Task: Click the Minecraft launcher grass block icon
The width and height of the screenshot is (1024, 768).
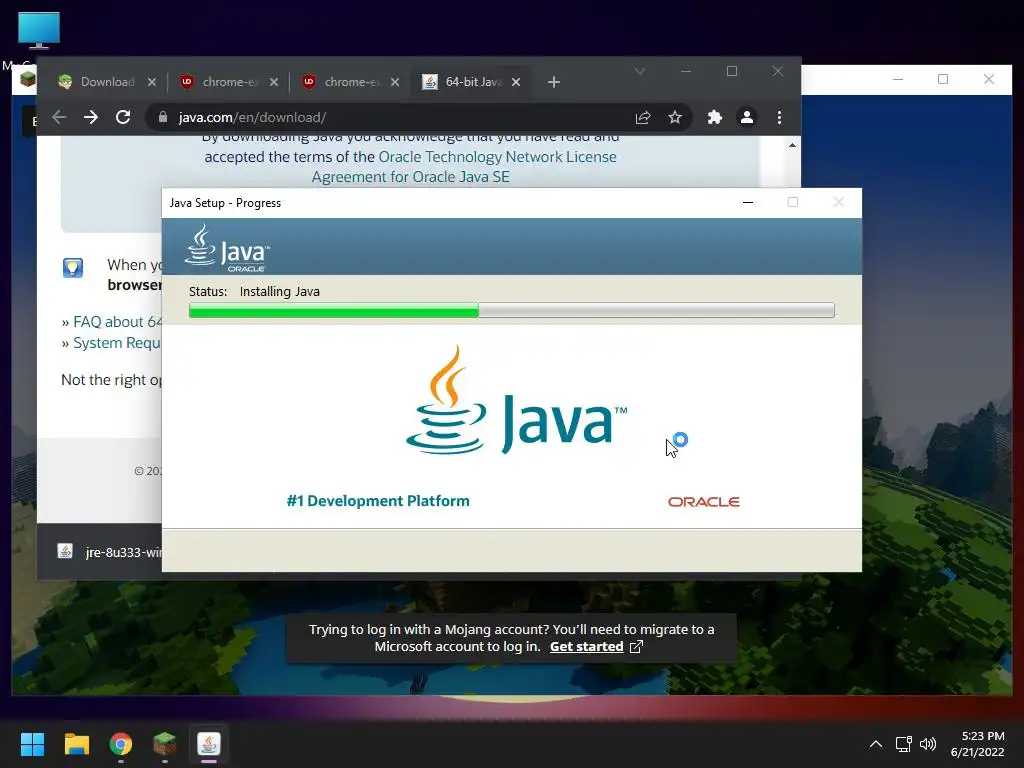Action: pos(27,79)
